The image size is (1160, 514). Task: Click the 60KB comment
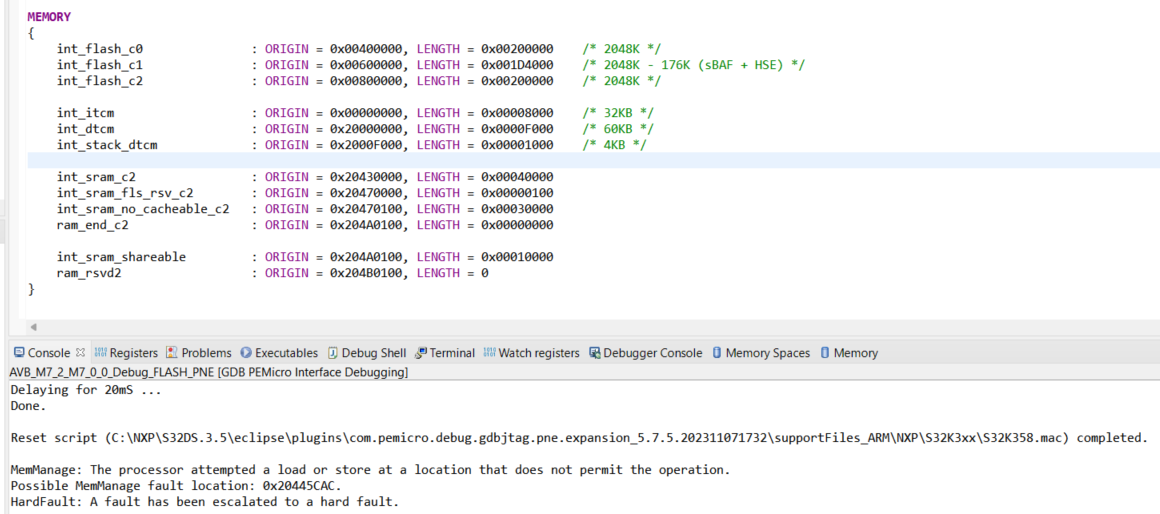(x=618, y=129)
